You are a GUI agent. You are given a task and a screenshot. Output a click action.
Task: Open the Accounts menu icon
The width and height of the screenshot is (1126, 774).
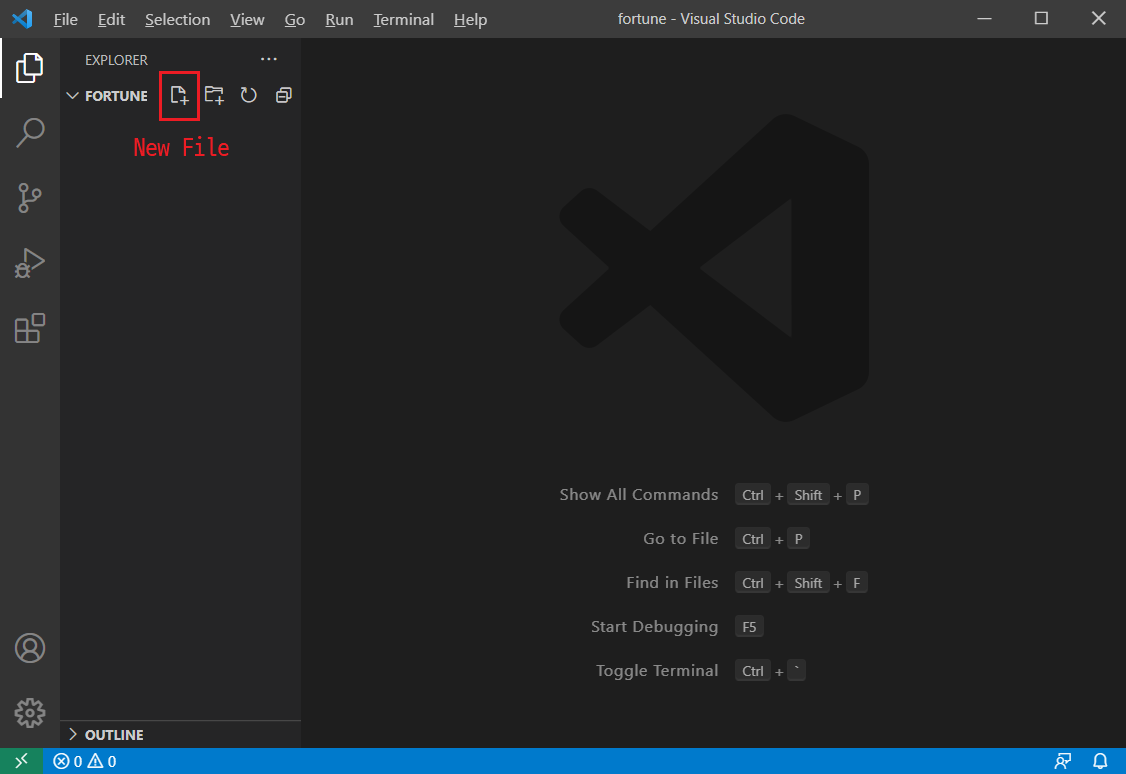(29, 648)
